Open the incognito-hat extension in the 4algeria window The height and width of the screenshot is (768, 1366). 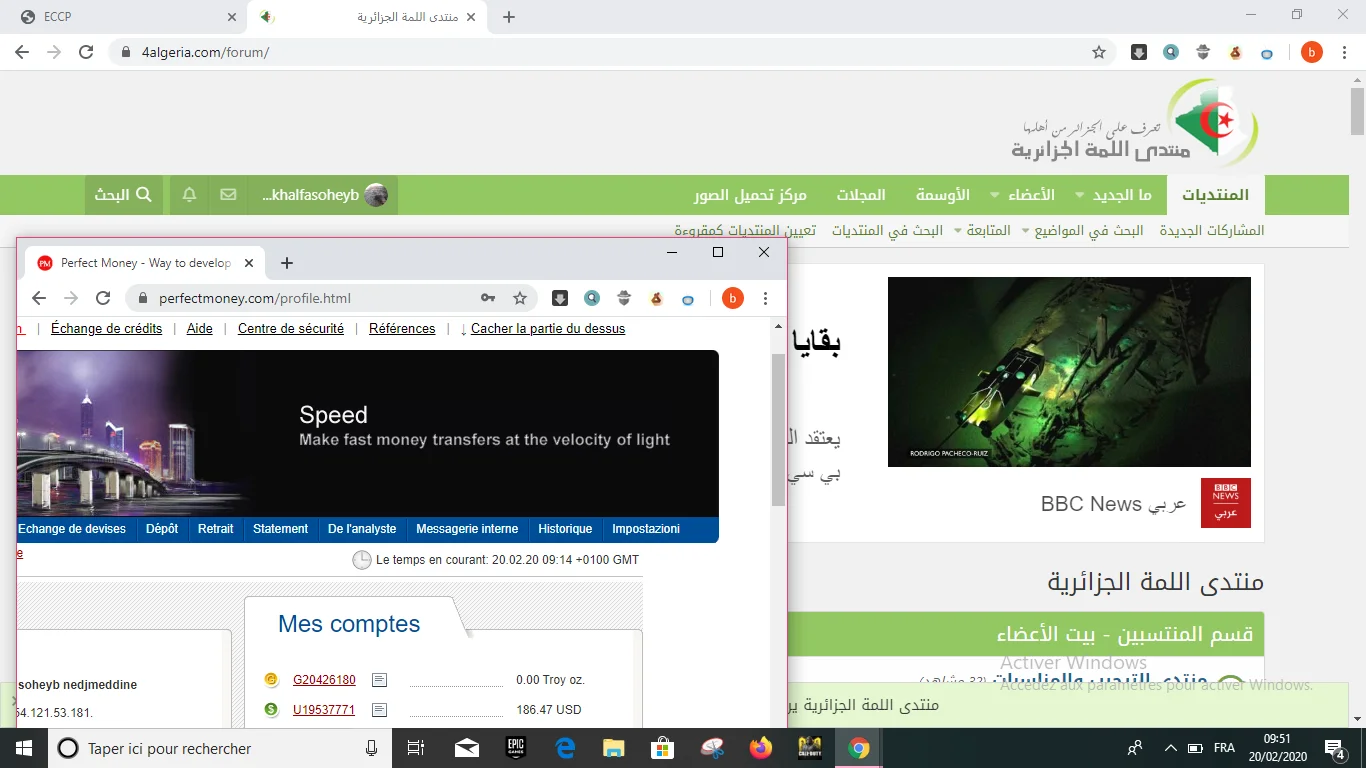(x=1203, y=52)
